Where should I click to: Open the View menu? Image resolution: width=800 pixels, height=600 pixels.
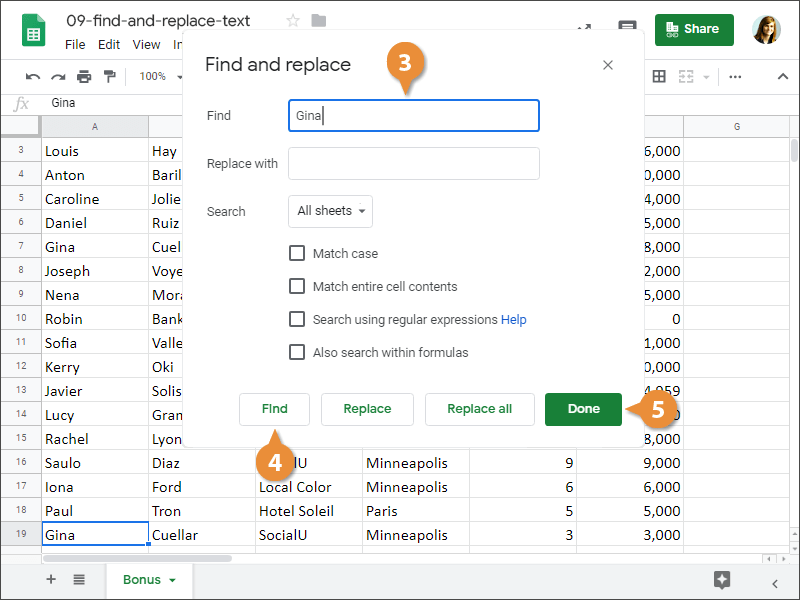(146, 45)
